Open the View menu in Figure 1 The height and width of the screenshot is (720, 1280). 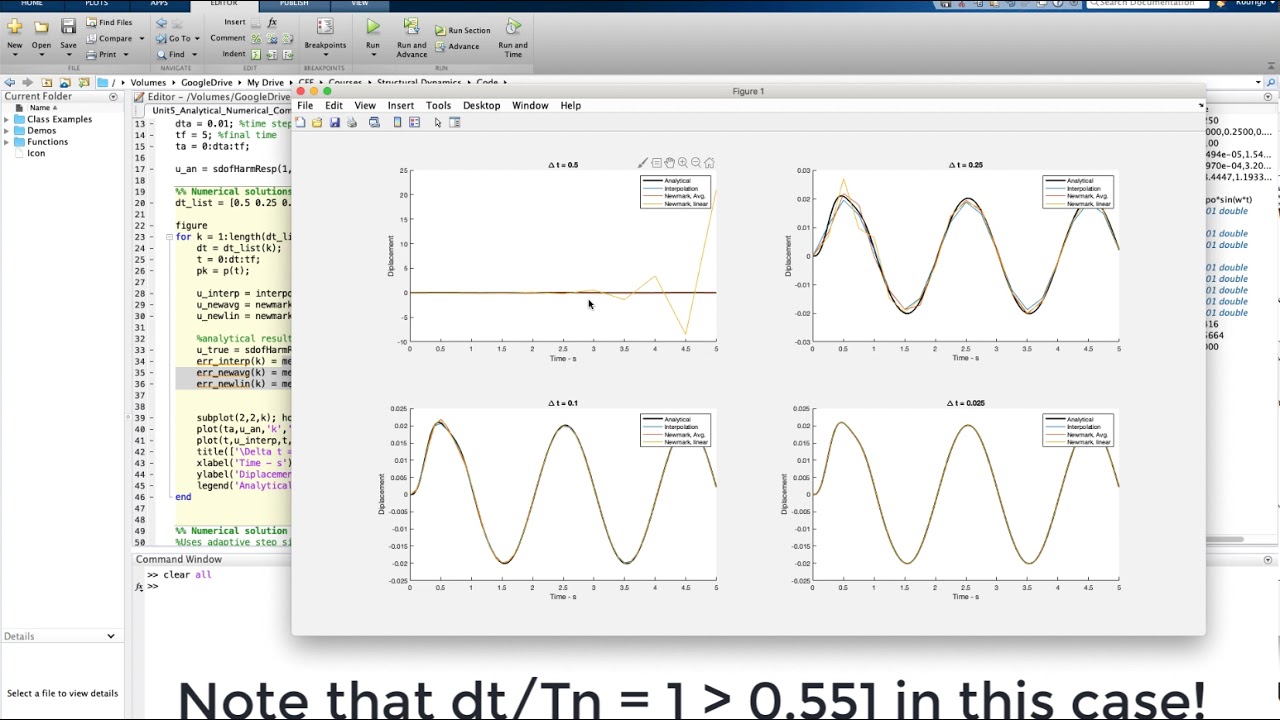pyautogui.click(x=365, y=105)
